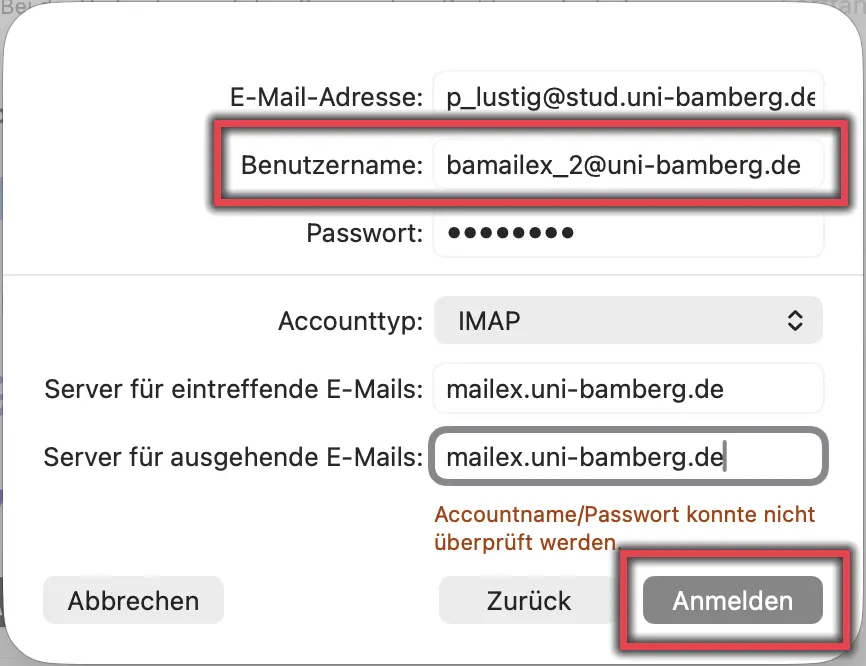Image resolution: width=866 pixels, height=666 pixels.
Task: Click the "E-Mail-Adresse:" label
Action: tap(326, 97)
